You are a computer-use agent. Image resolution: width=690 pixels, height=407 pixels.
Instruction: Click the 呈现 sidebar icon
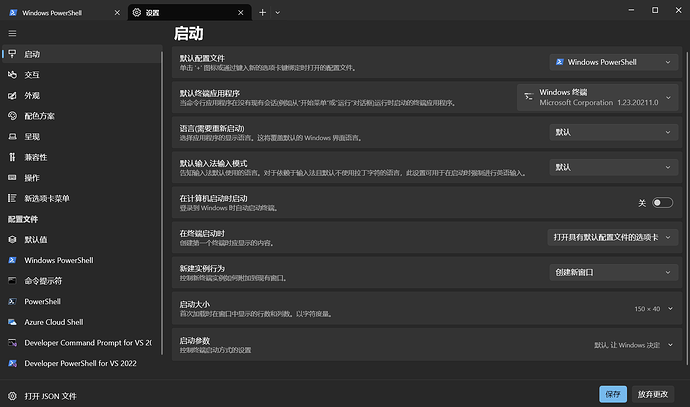[12, 136]
